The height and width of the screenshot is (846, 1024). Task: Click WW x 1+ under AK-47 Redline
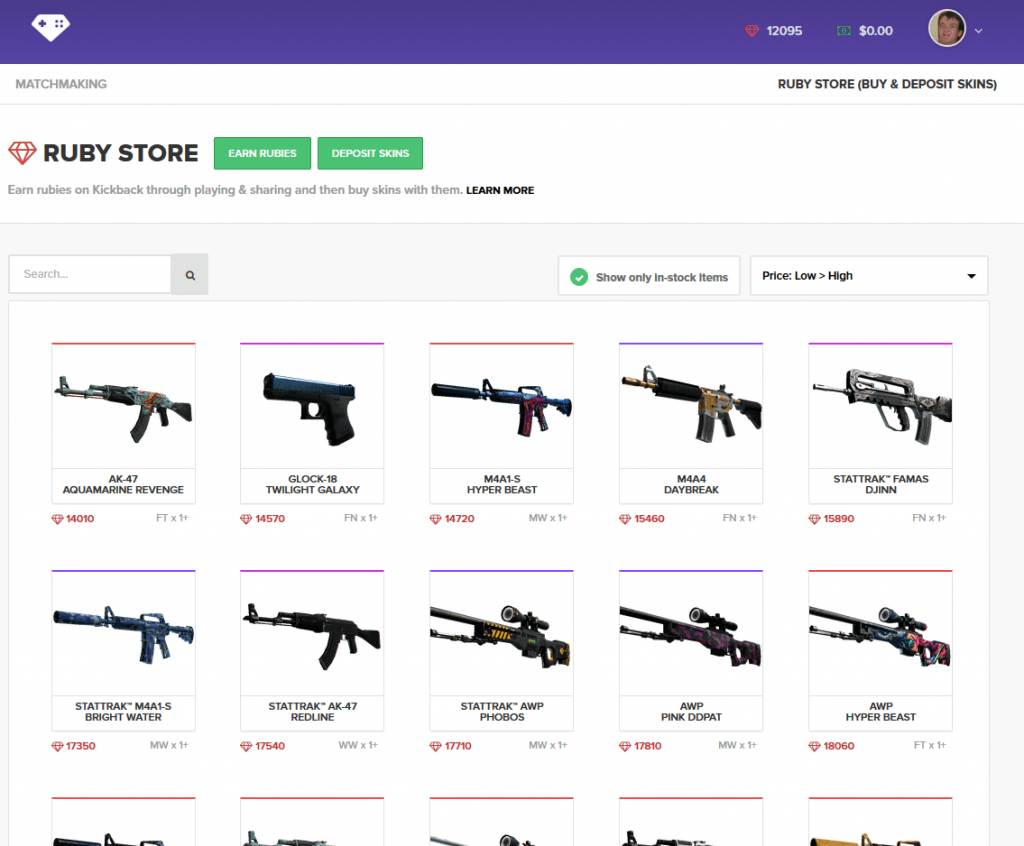pos(358,745)
